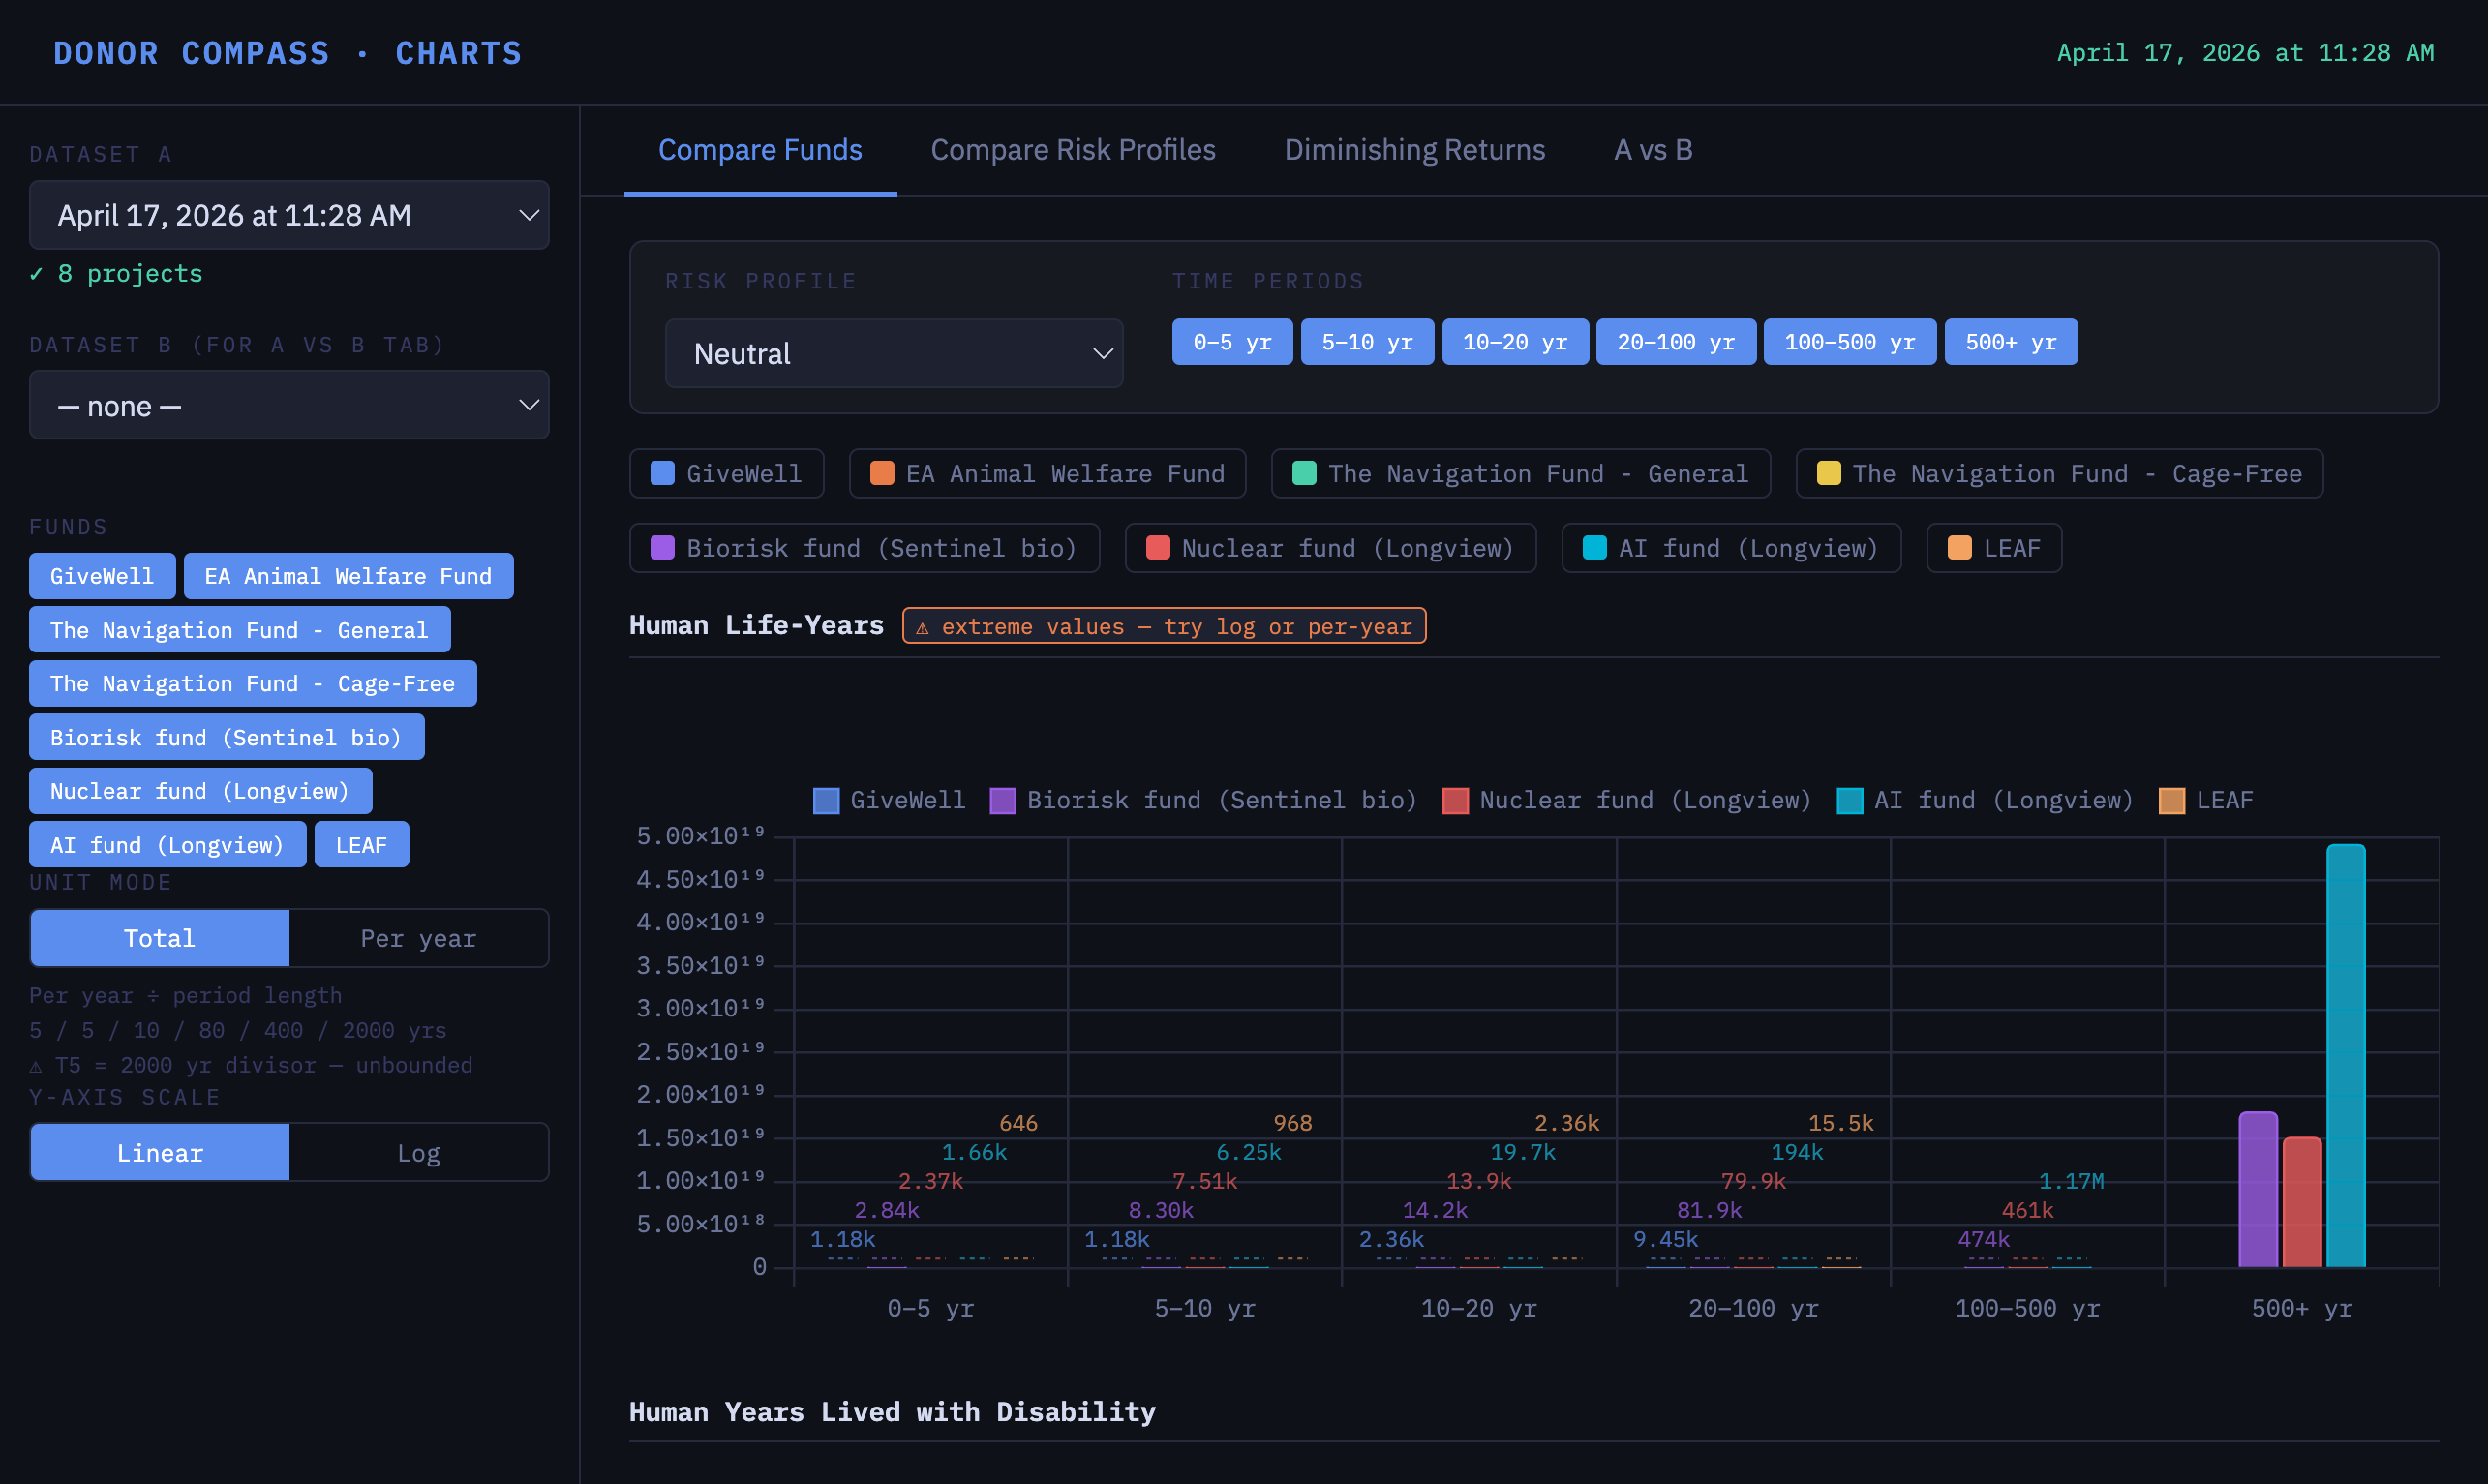Open the Neutral risk profile dropdown
This screenshot has width=2488, height=1484.
coord(894,353)
